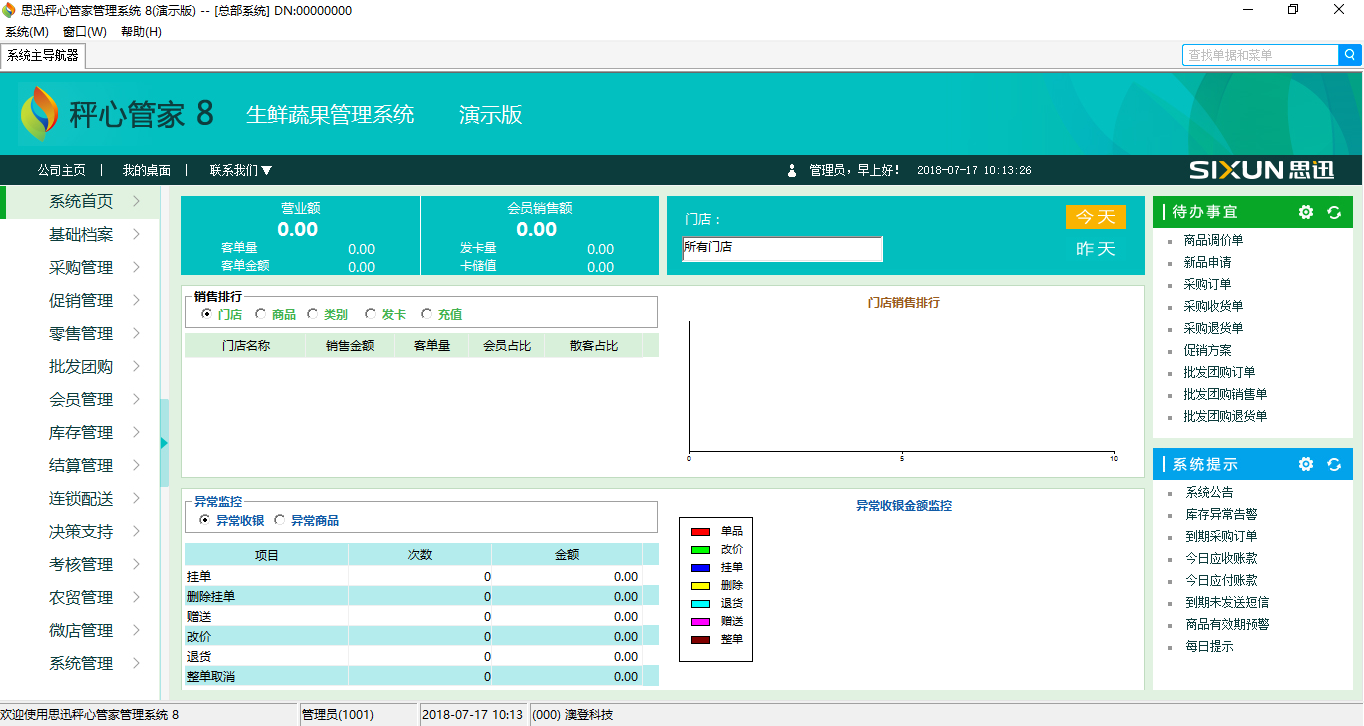Viewport: 1364px width, 726px height.
Task: Click the red 单品 legend swatch
Action: point(700,532)
